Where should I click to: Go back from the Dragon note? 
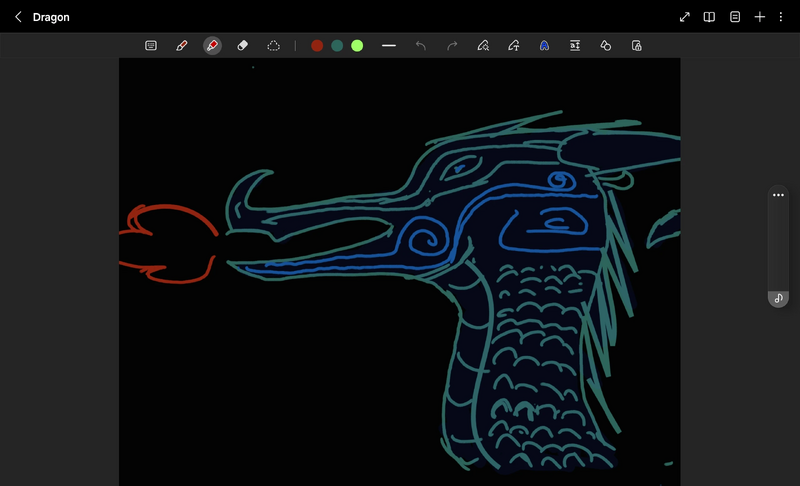[18, 17]
